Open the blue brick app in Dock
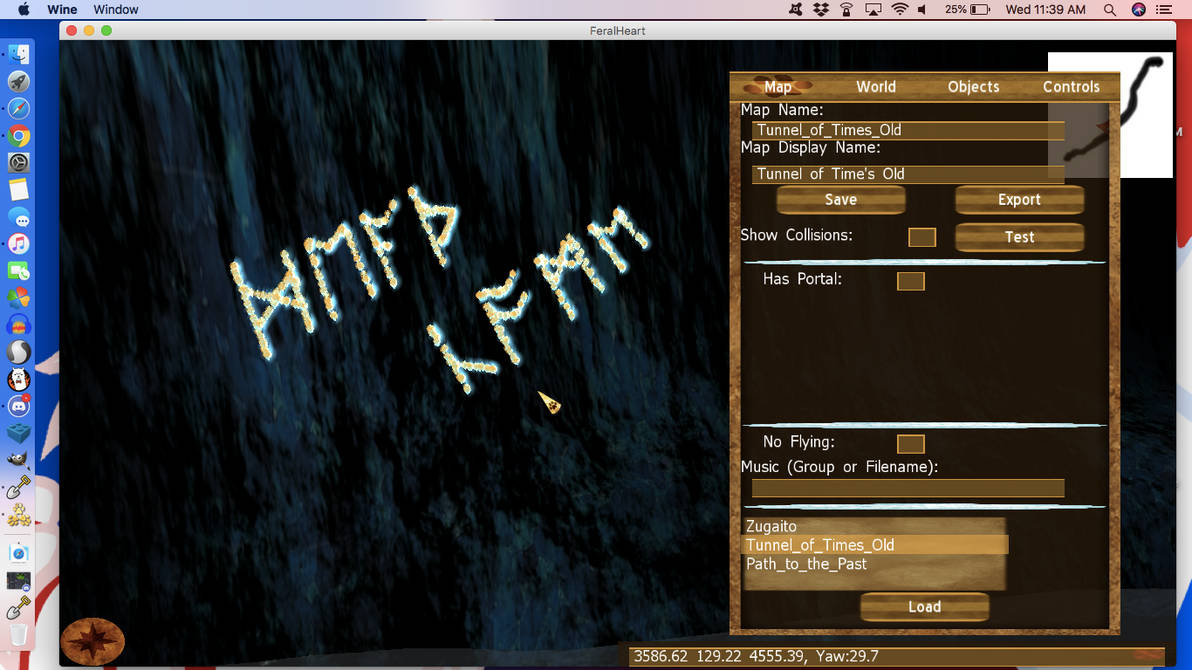1192x670 pixels. tap(19, 433)
